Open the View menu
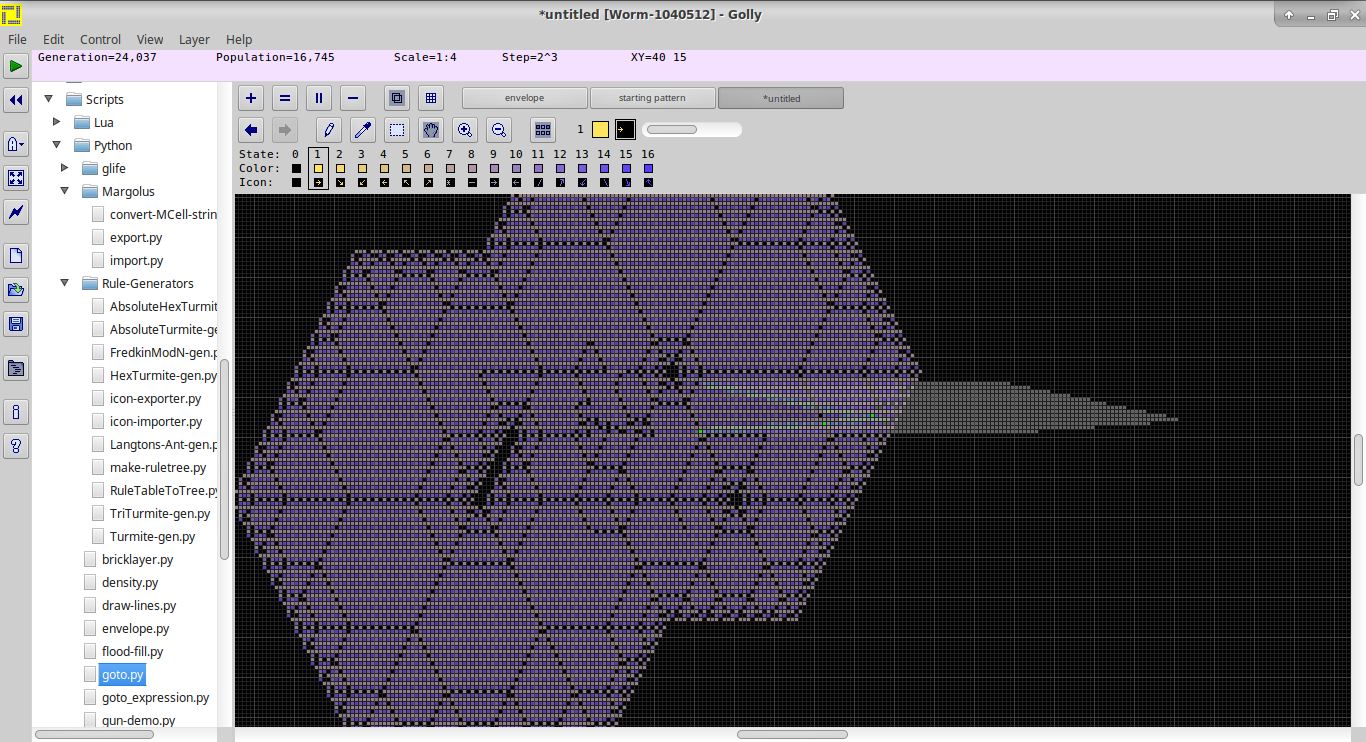 (x=150, y=40)
